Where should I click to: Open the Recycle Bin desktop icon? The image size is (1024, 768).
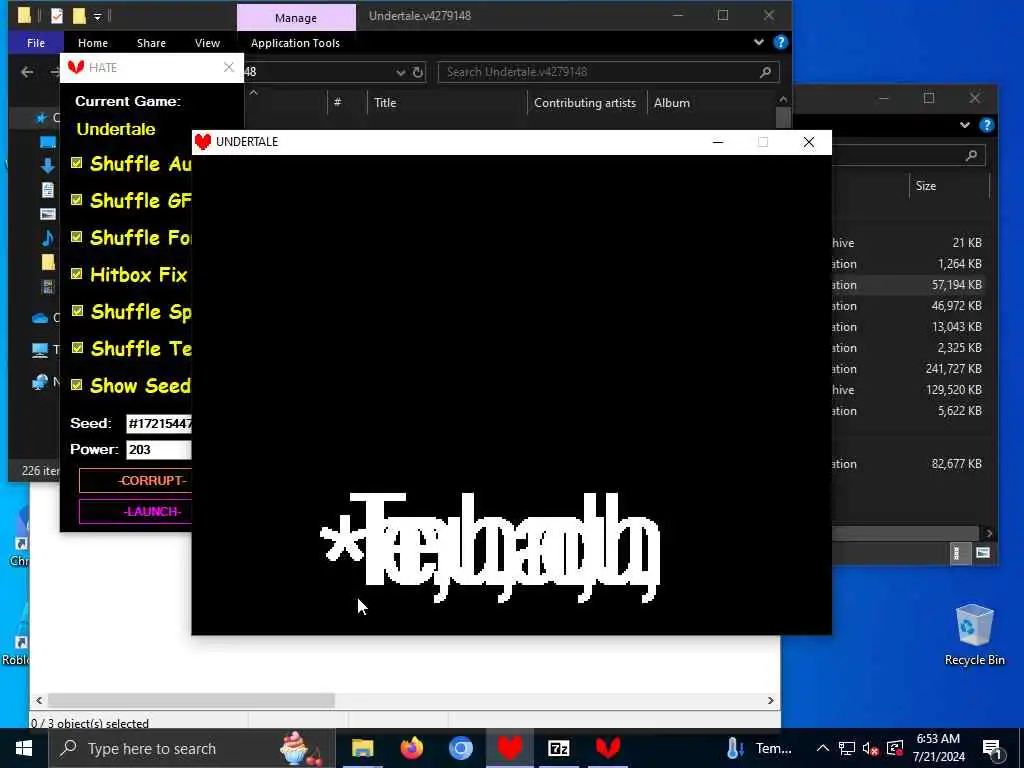(974, 634)
